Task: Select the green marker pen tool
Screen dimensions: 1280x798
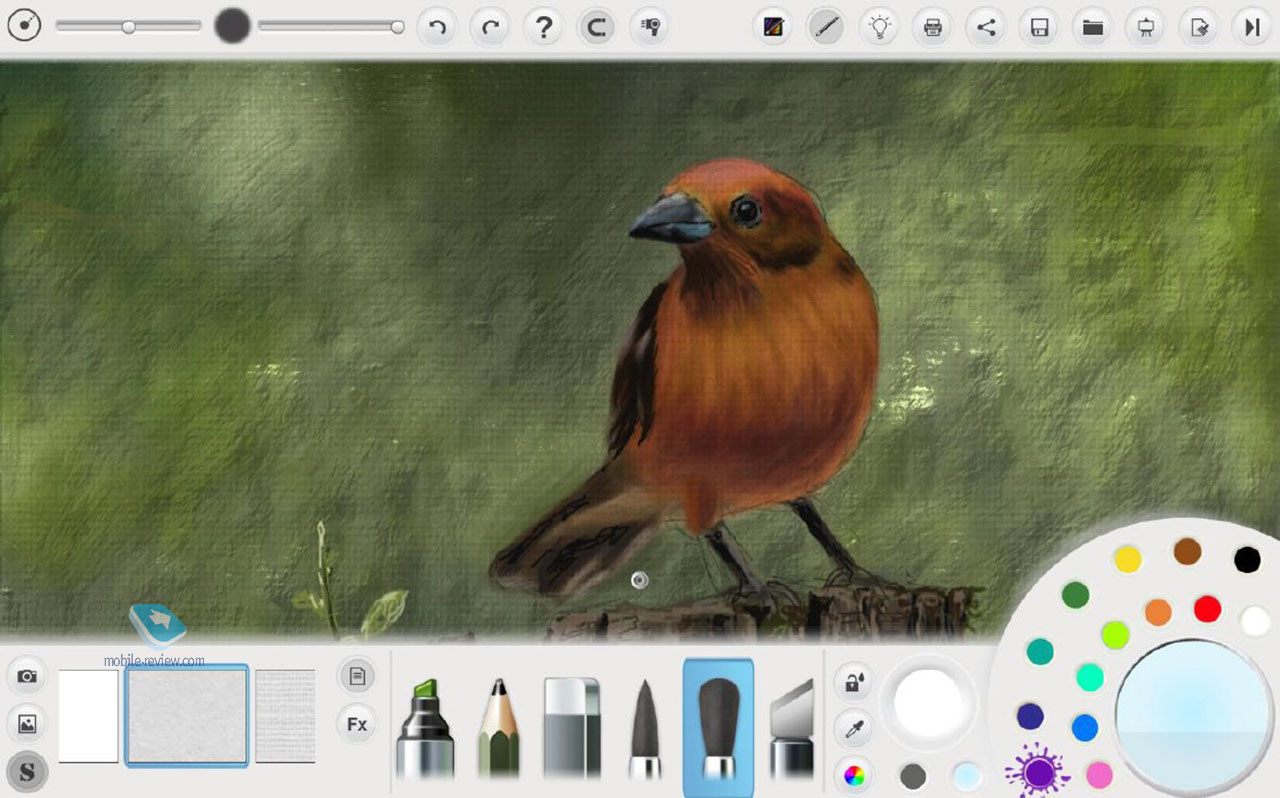Action: 424,728
